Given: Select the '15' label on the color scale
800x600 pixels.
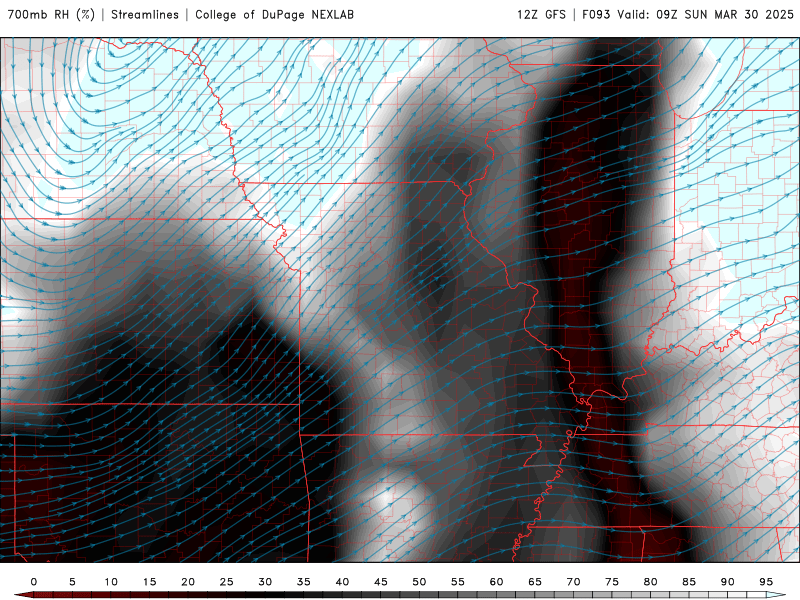Looking at the screenshot, I should pos(149,582).
